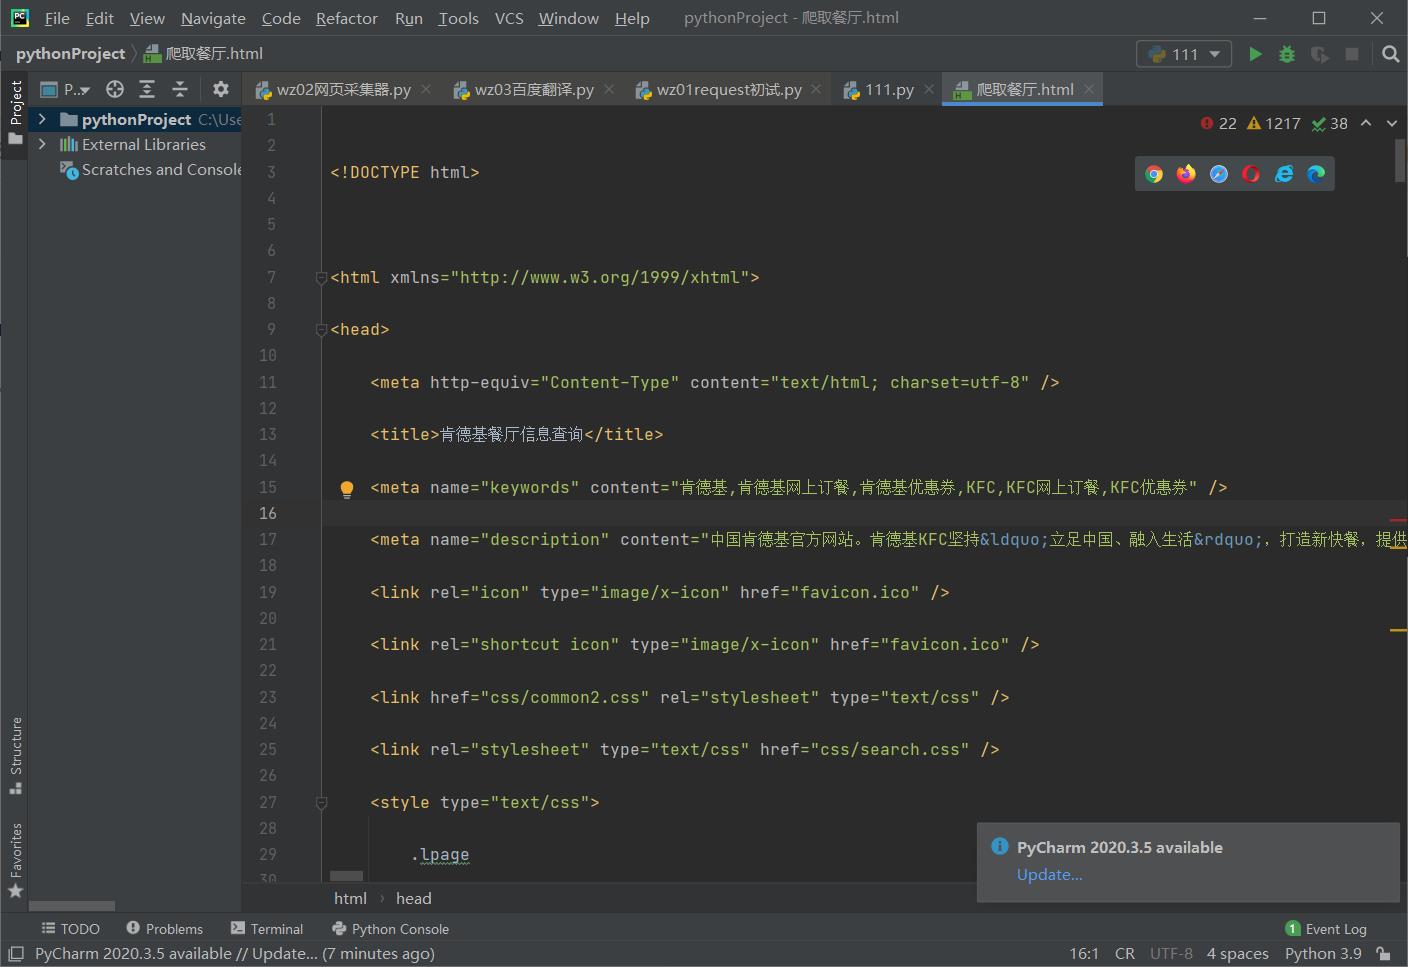
Task: Select Scratches and Consoles tree item
Action: pyautogui.click(x=150, y=170)
